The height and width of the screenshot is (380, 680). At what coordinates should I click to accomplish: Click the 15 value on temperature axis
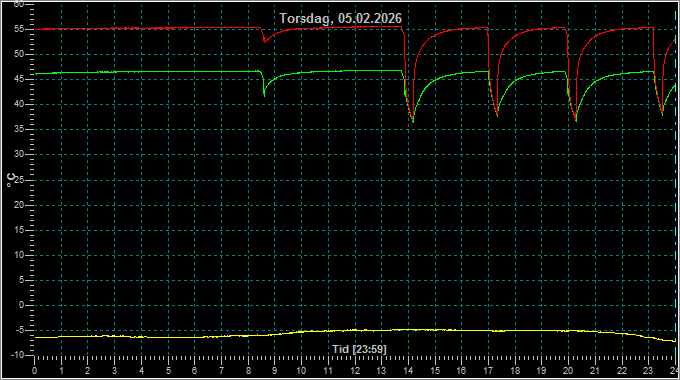19,230
